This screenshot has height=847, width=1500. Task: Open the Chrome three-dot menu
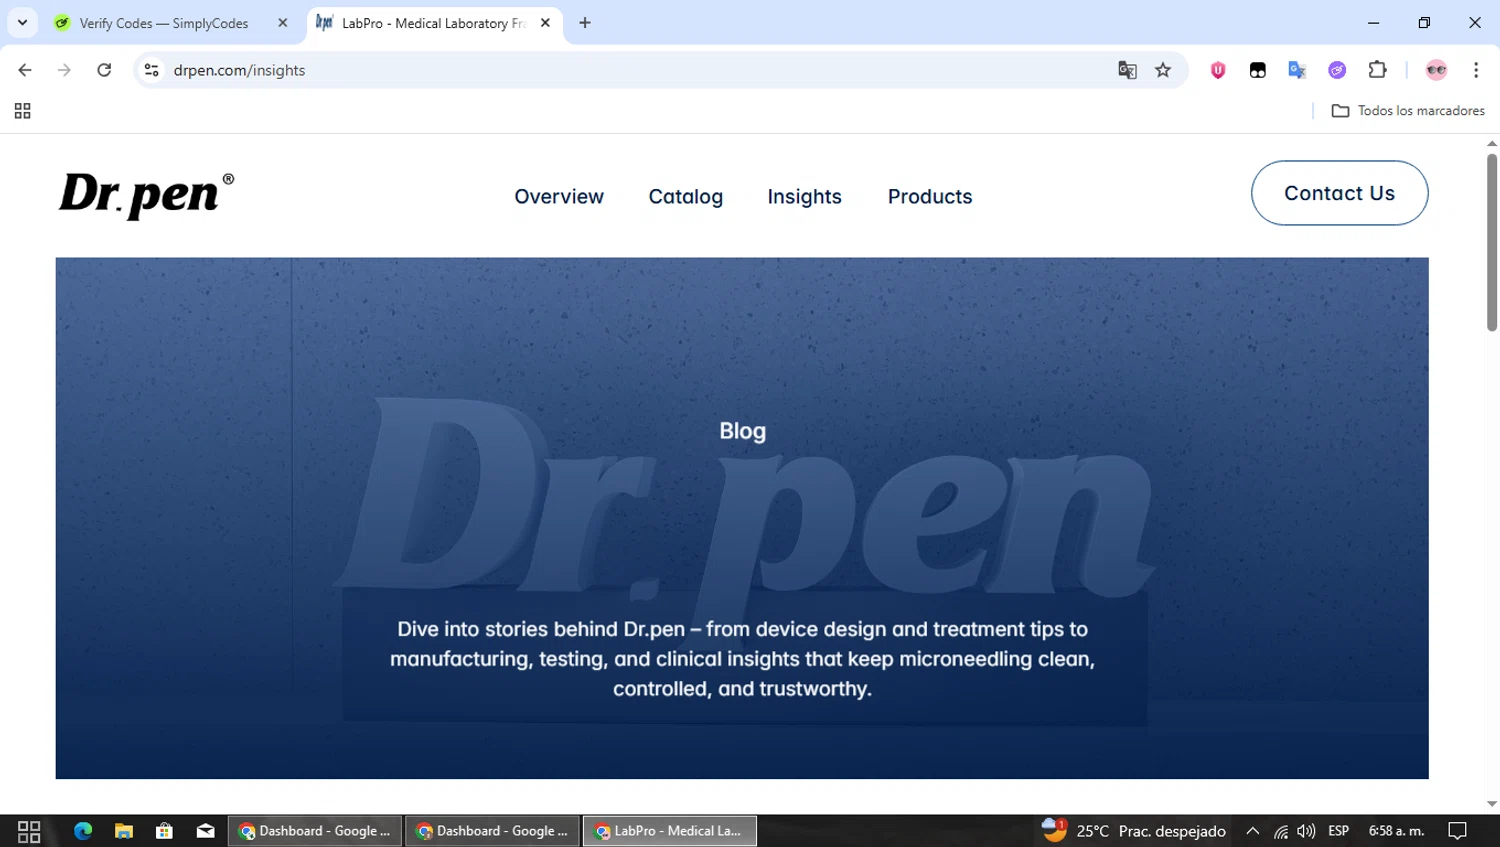(1476, 70)
